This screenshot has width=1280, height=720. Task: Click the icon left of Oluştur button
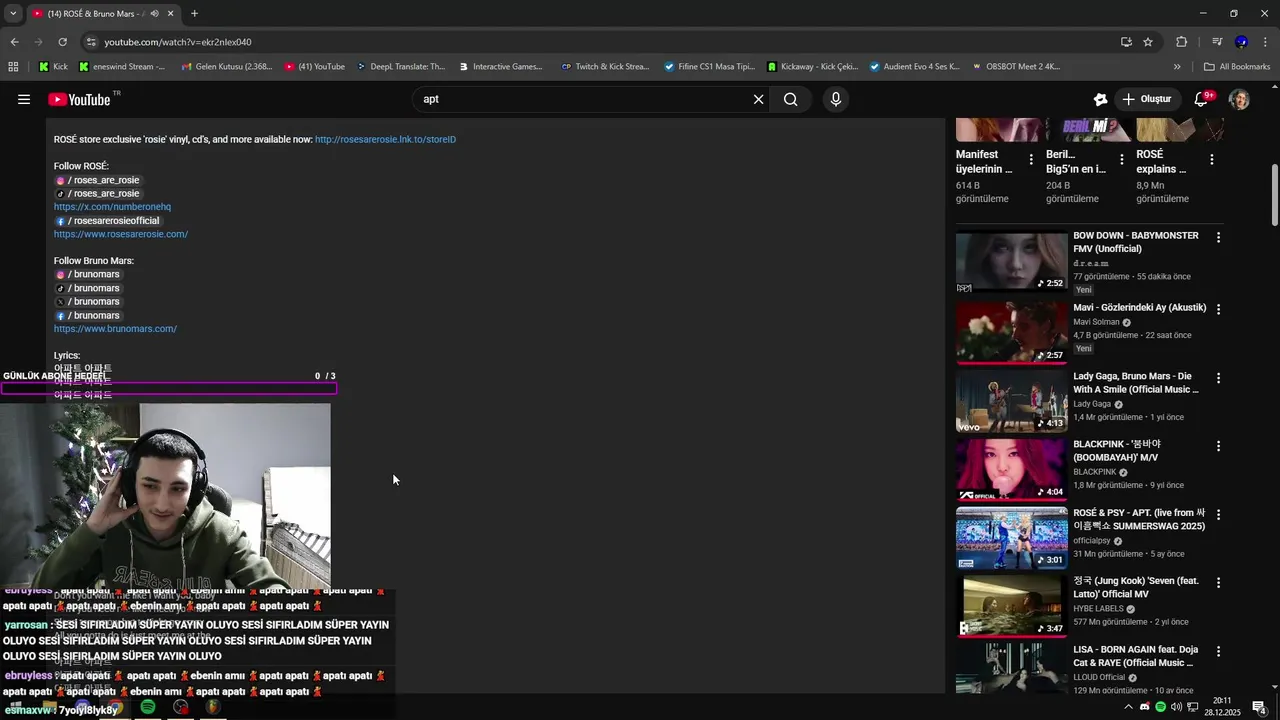pyautogui.click(x=1100, y=99)
